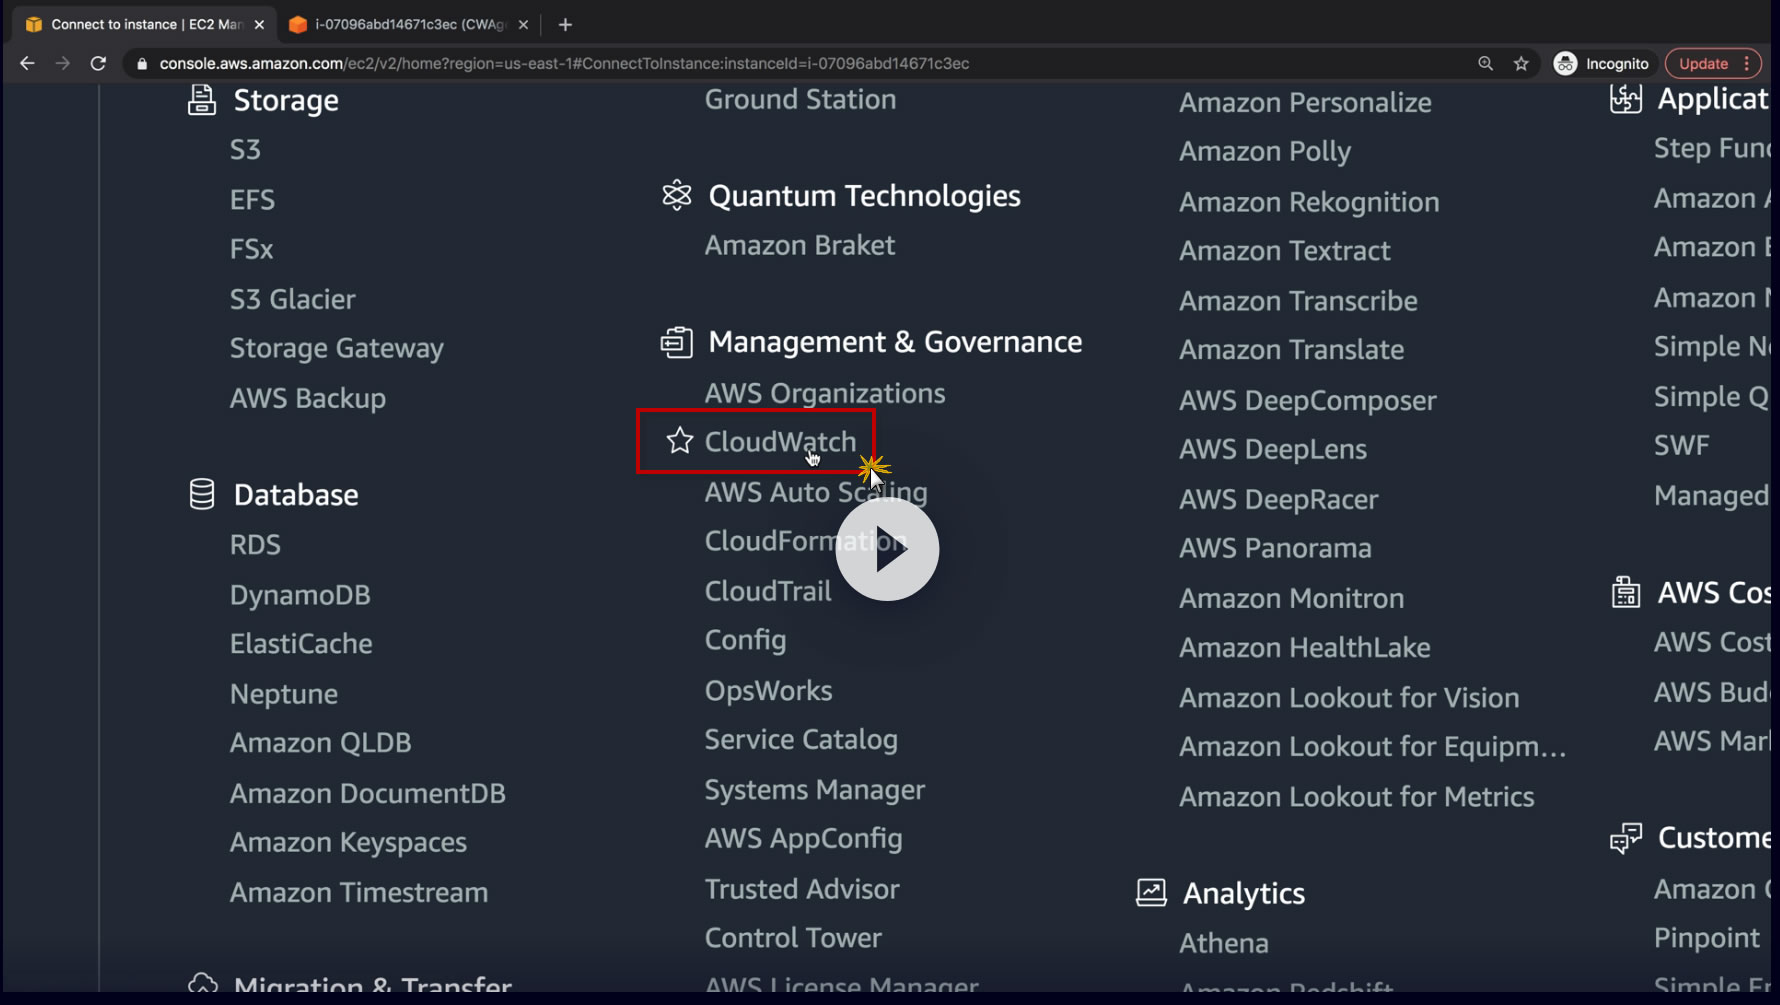Click the Database category icon

click(x=202, y=494)
